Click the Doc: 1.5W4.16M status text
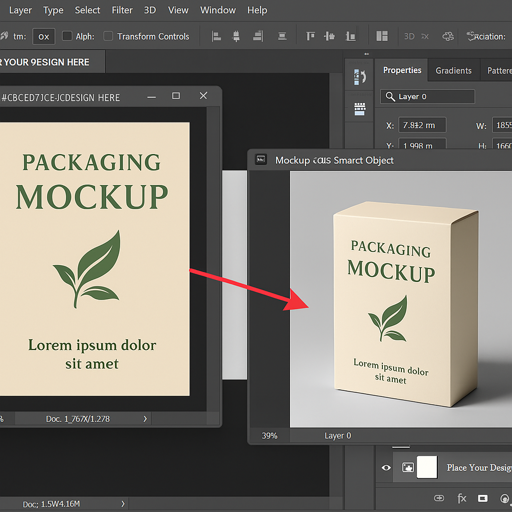 (x=51, y=504)
